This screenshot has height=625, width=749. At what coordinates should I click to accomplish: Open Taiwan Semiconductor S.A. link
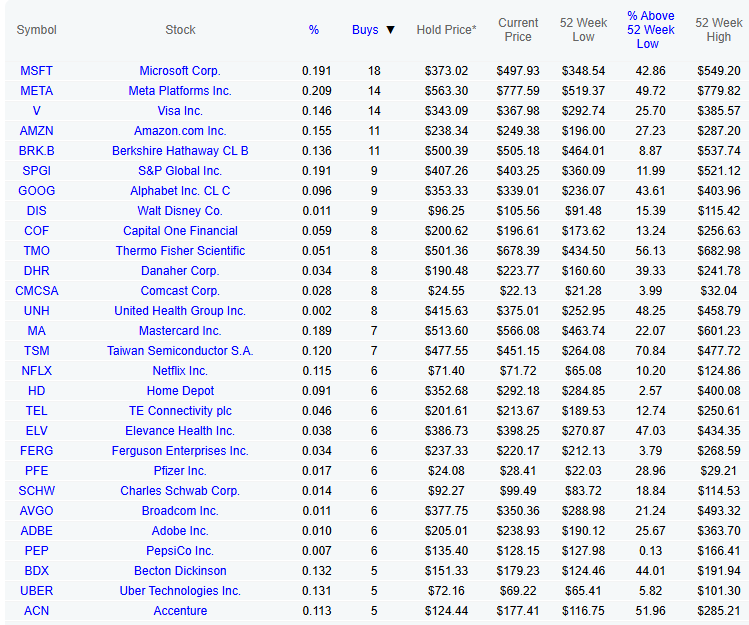tap(180, 351)
